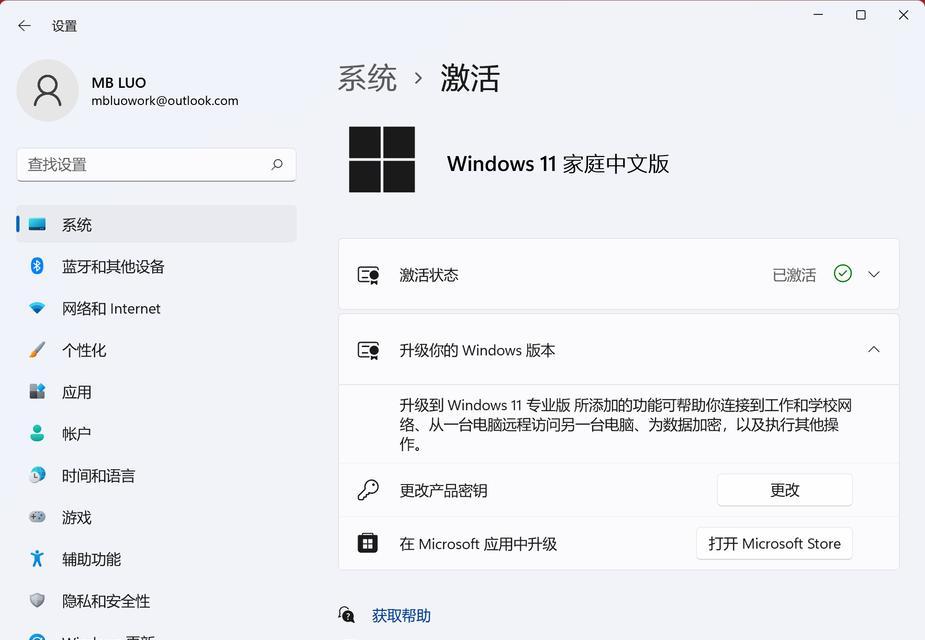Screen dimensions: 925x640
Task: Click the Wi-Fi network icon in sidebar
Action: pyautogui.click(x=37, y=308)
